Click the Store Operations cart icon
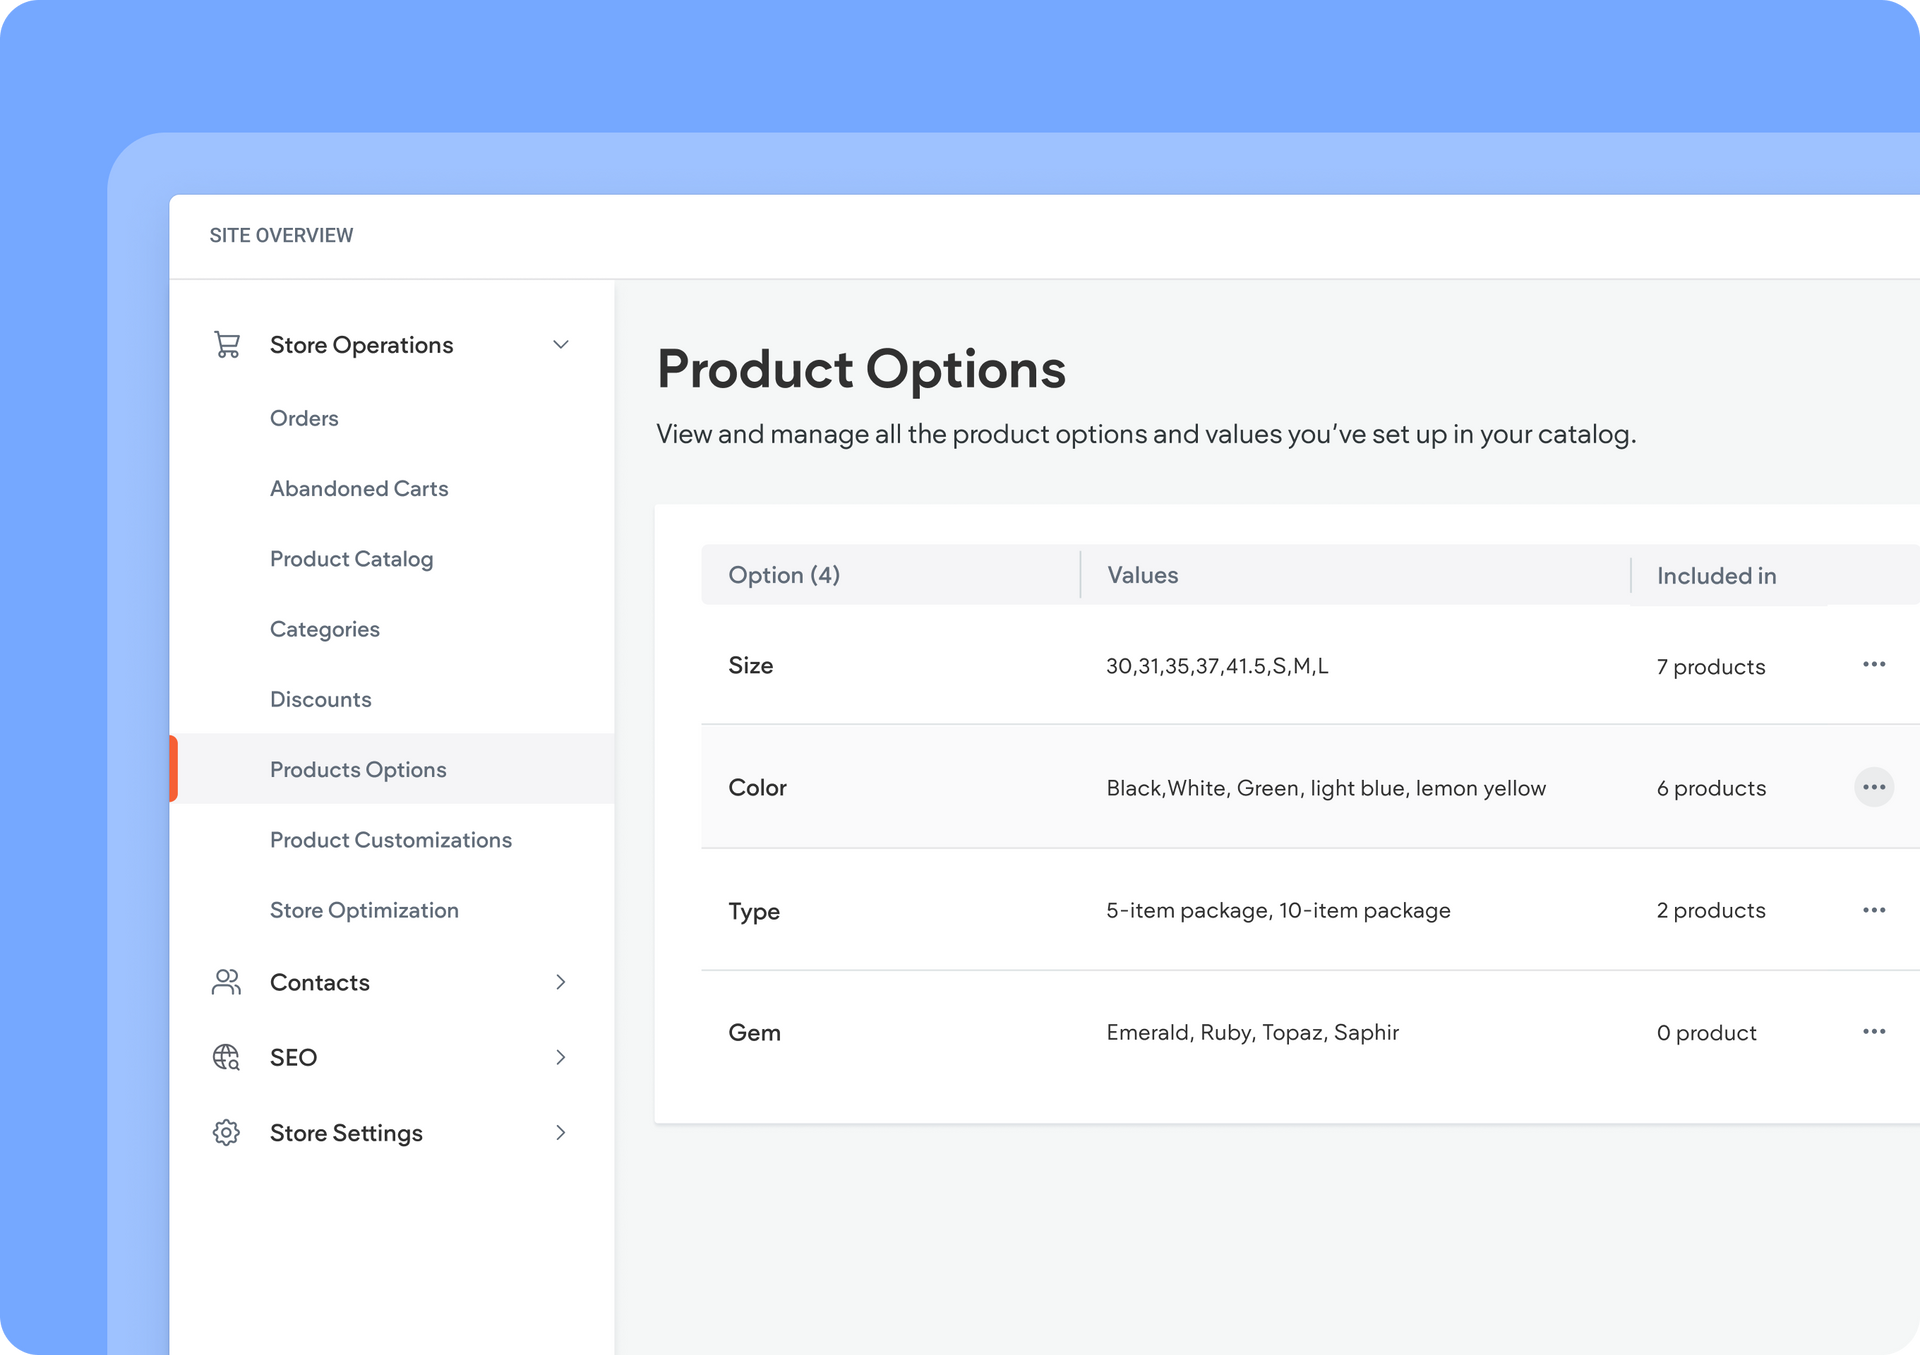1920x1355 pixels. [227, 345]
